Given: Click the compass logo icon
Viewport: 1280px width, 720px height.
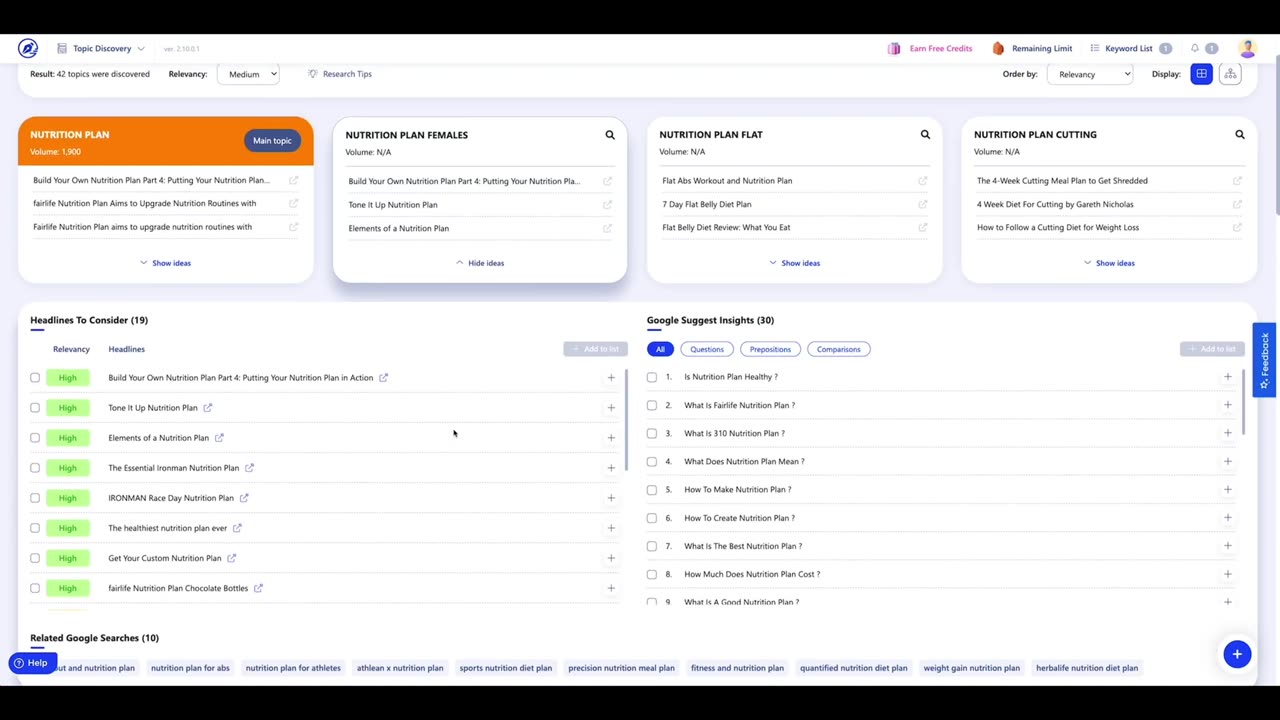Looking at the screenshot, I should (28, 48).
